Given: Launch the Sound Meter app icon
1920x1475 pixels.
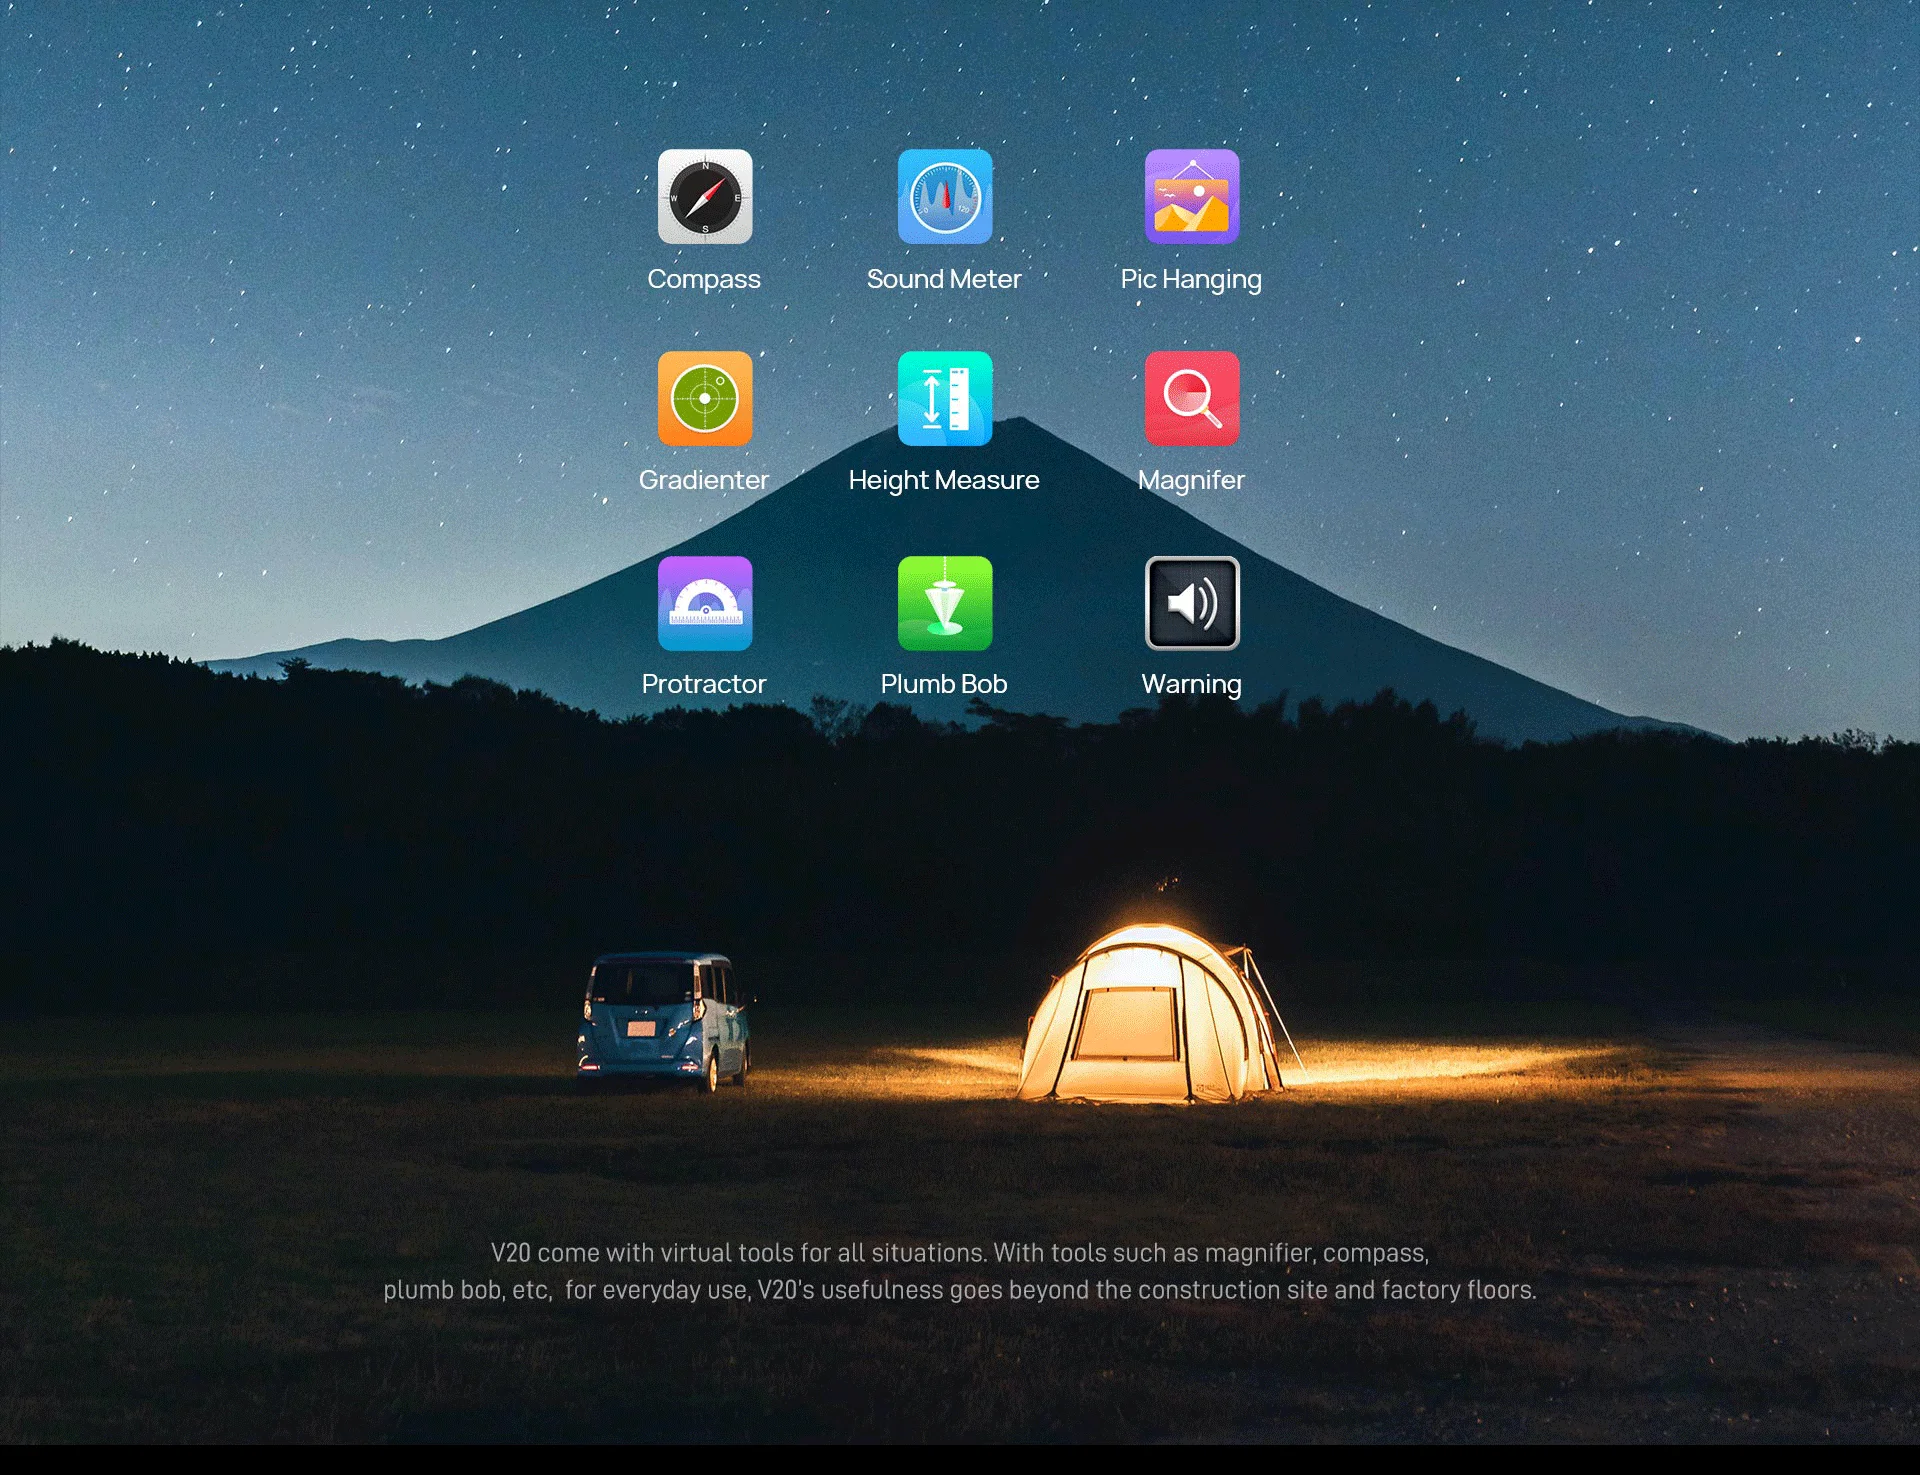Looking at the screenshot, I should tap(945, 197).
